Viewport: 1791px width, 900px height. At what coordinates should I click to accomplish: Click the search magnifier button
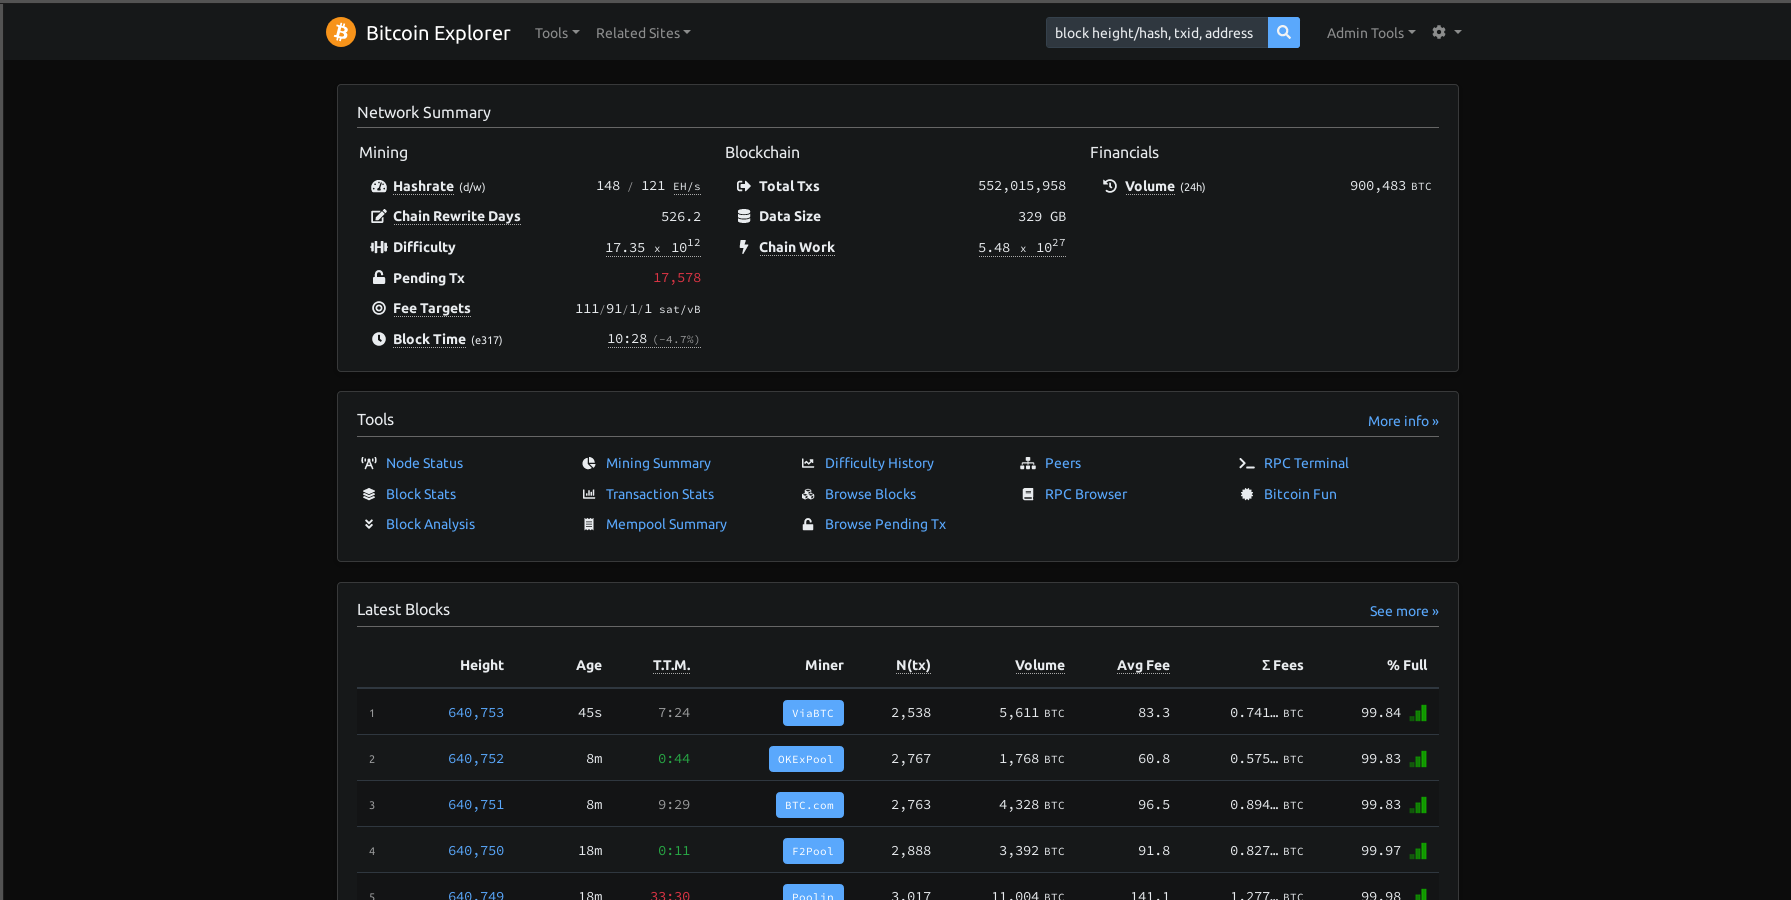[1284, 32]
